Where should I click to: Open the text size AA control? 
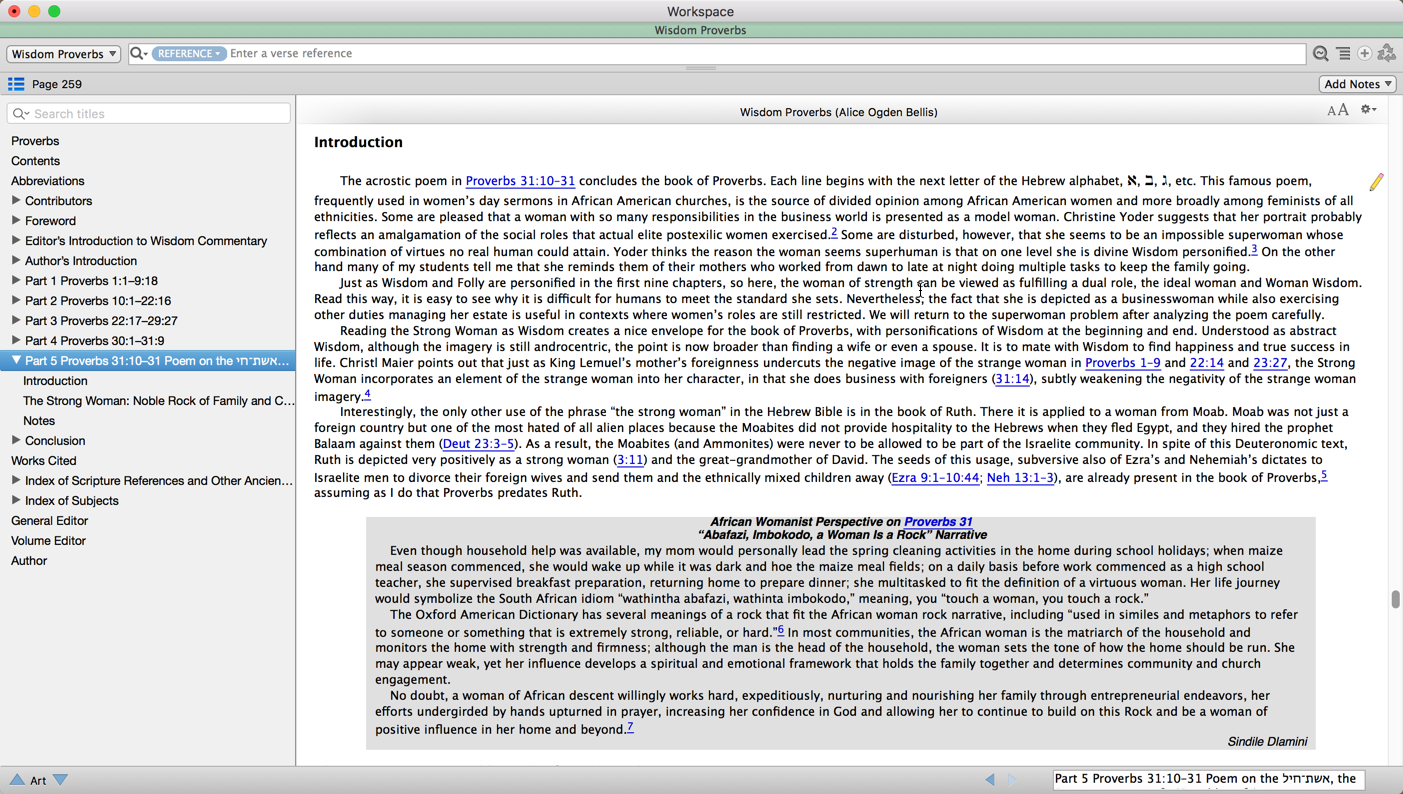point(1337,110)
